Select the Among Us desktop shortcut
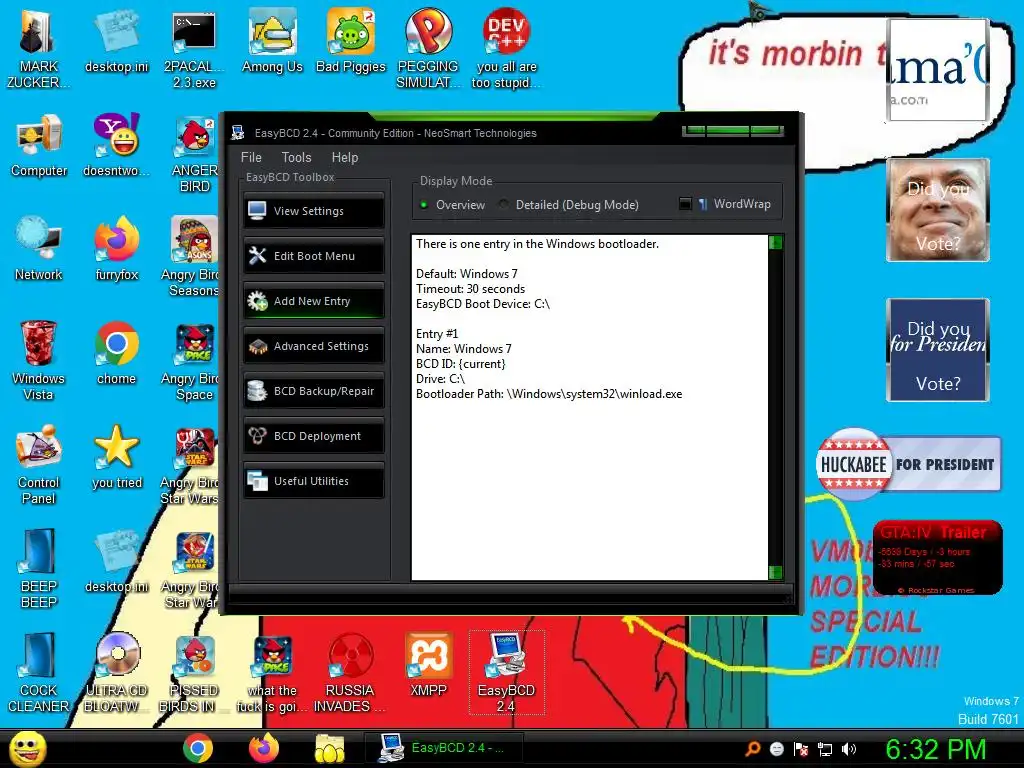 click(272, 40)
